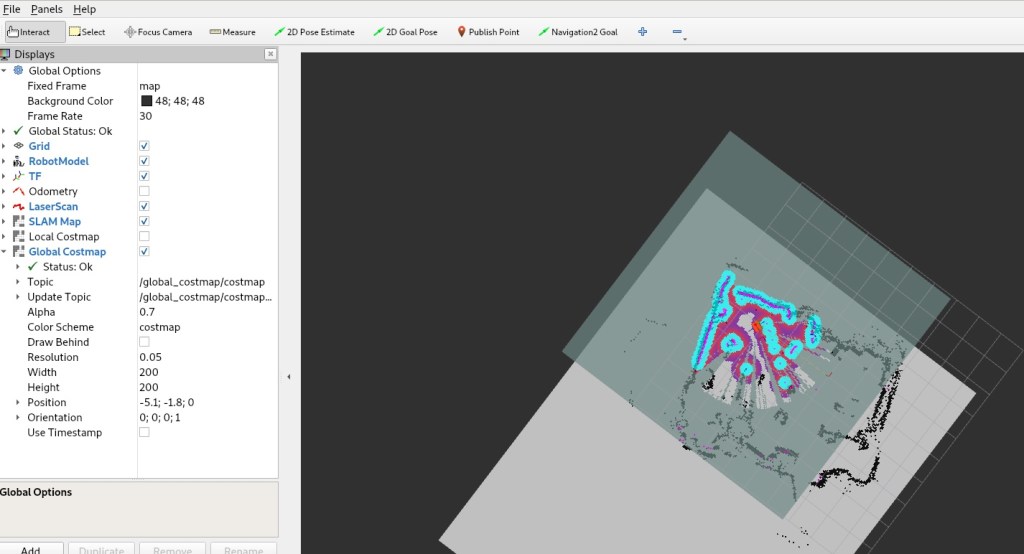This screenshot has width=1024, height=554.
Task: Open the Panels menu
Action: (46, 9)
